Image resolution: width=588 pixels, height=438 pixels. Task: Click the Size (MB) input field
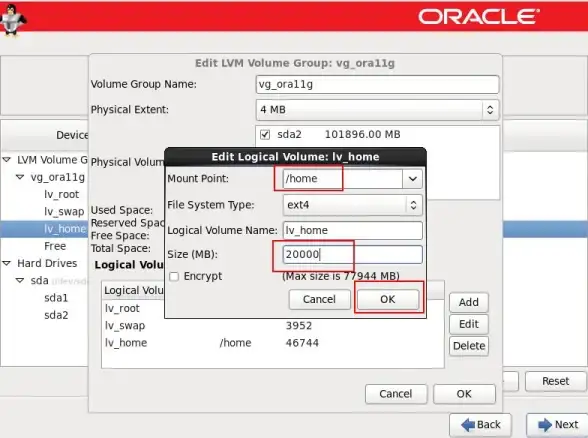[x=352, y=255]
